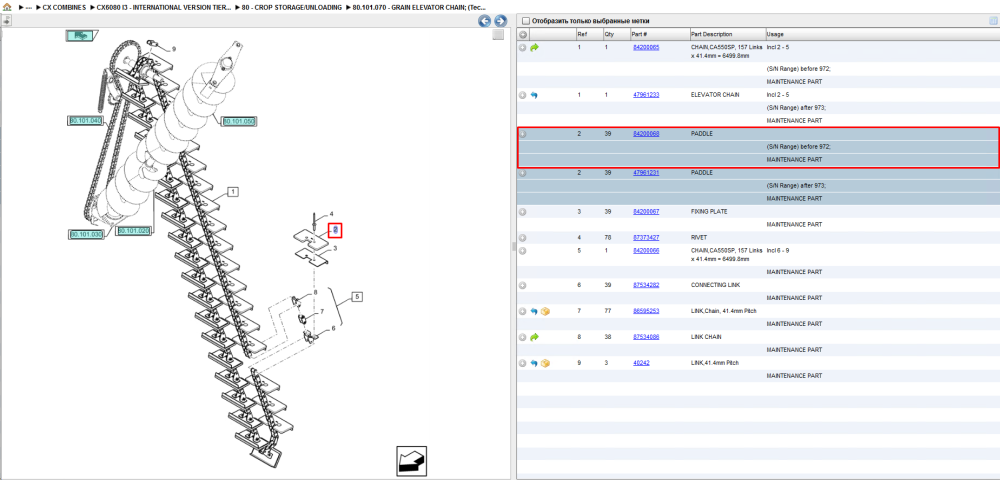Click plus icon for RIVET row
The image size is (1000, 480).
coord(523,238)
